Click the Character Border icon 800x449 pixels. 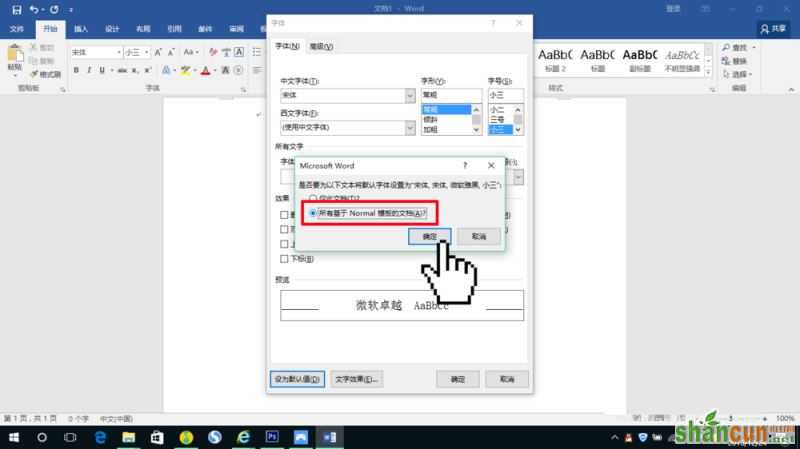coord(239,52)
